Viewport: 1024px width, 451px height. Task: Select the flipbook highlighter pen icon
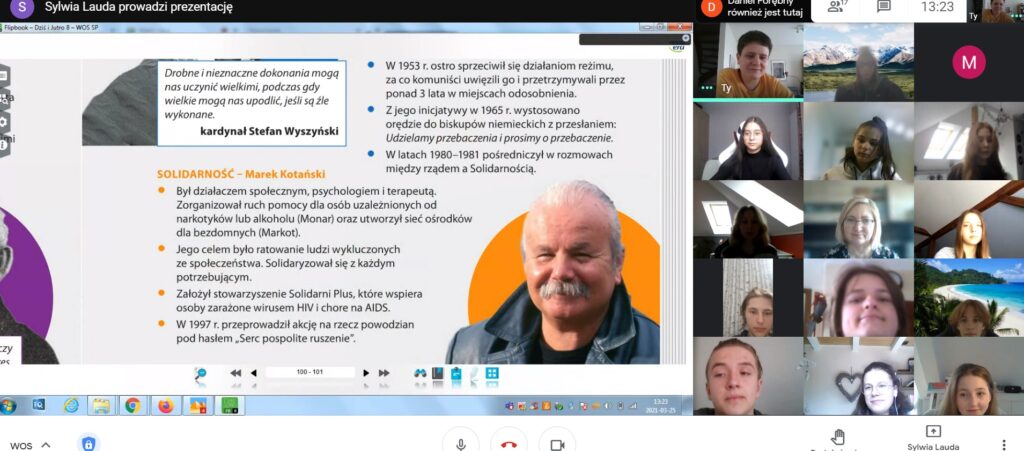click(473, 373)
